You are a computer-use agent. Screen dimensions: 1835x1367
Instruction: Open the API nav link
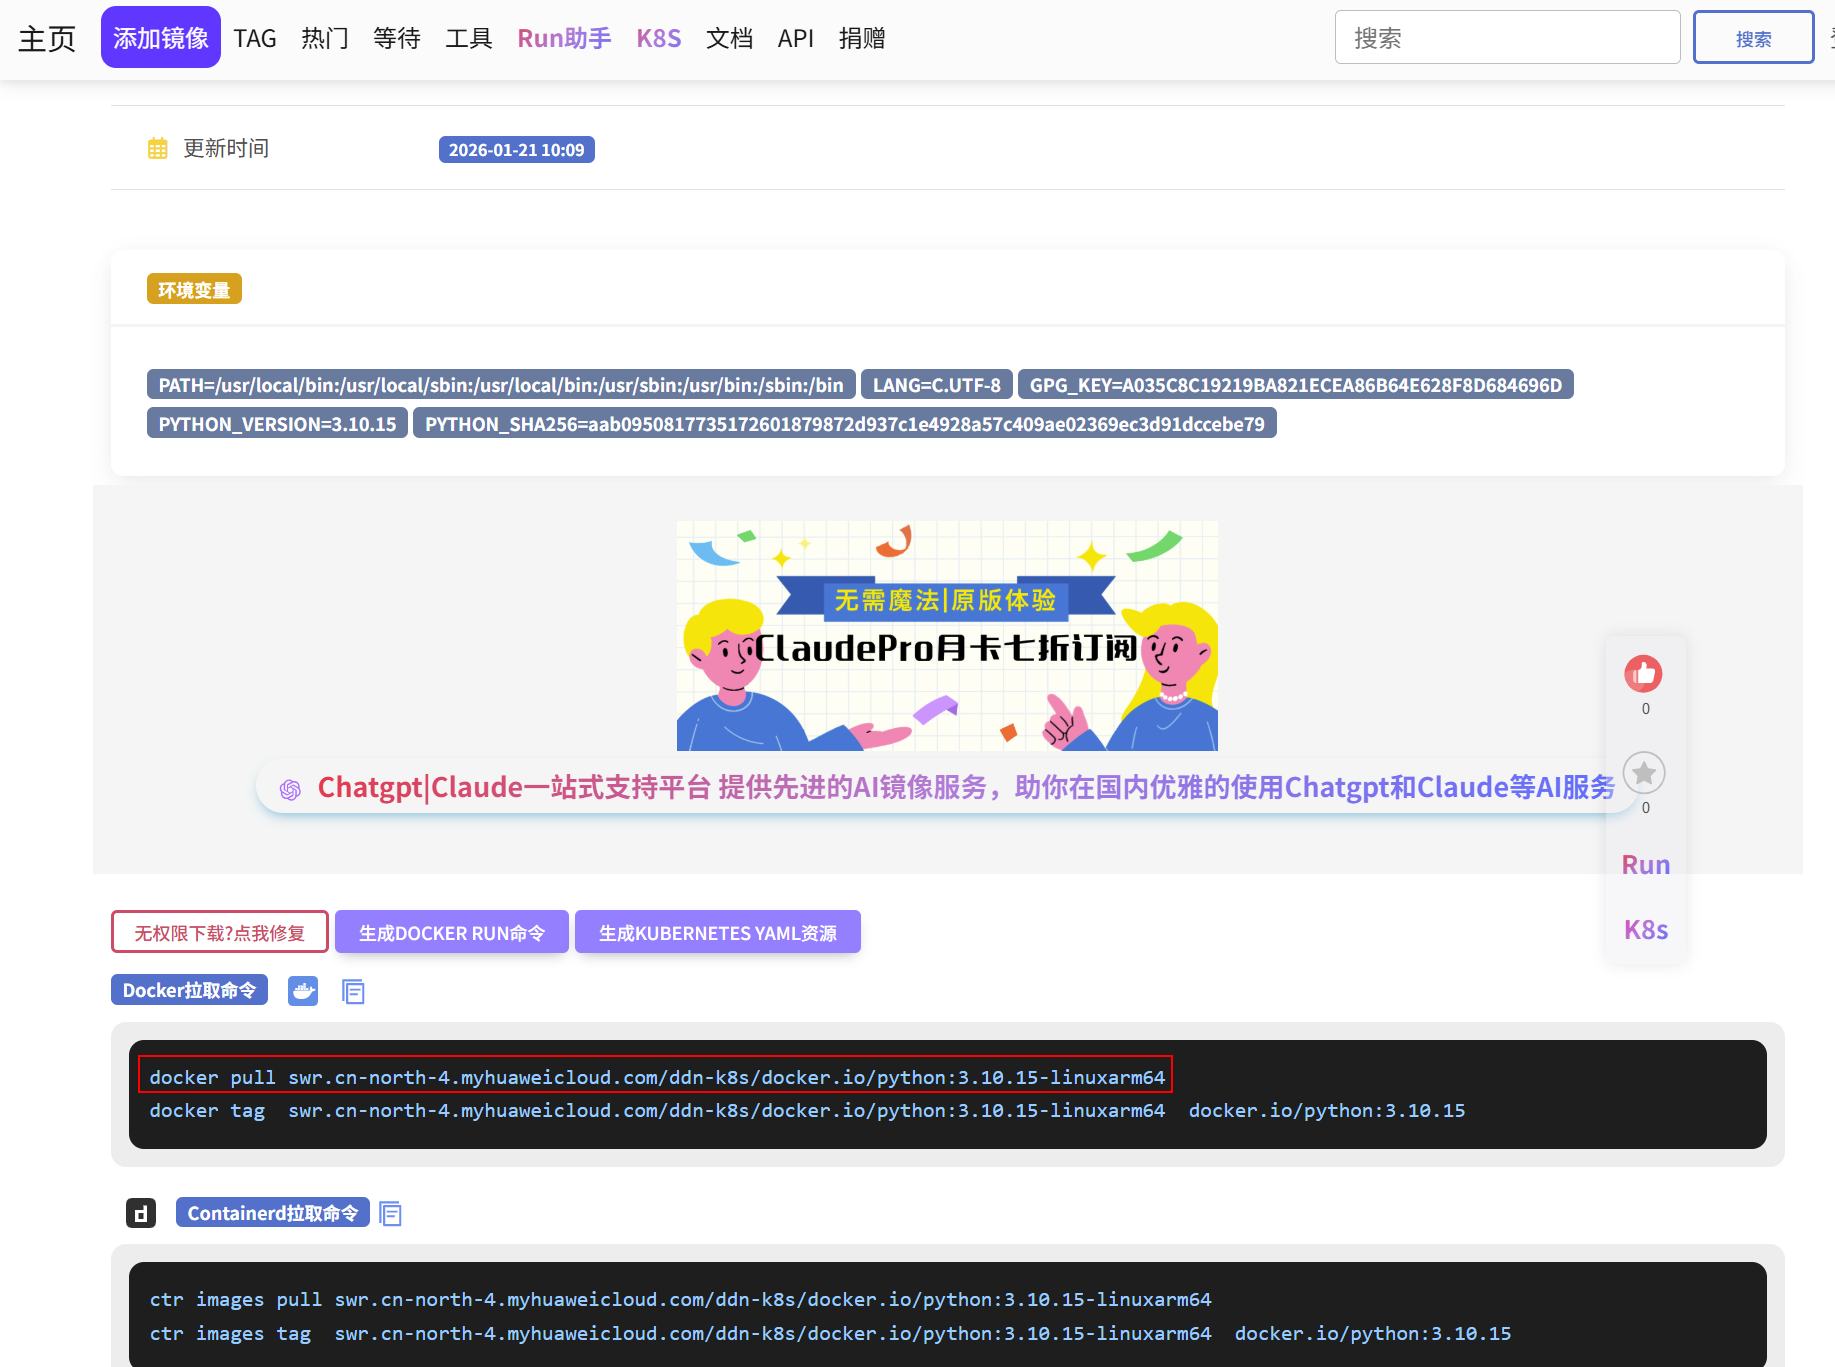(x=796, y=39)
